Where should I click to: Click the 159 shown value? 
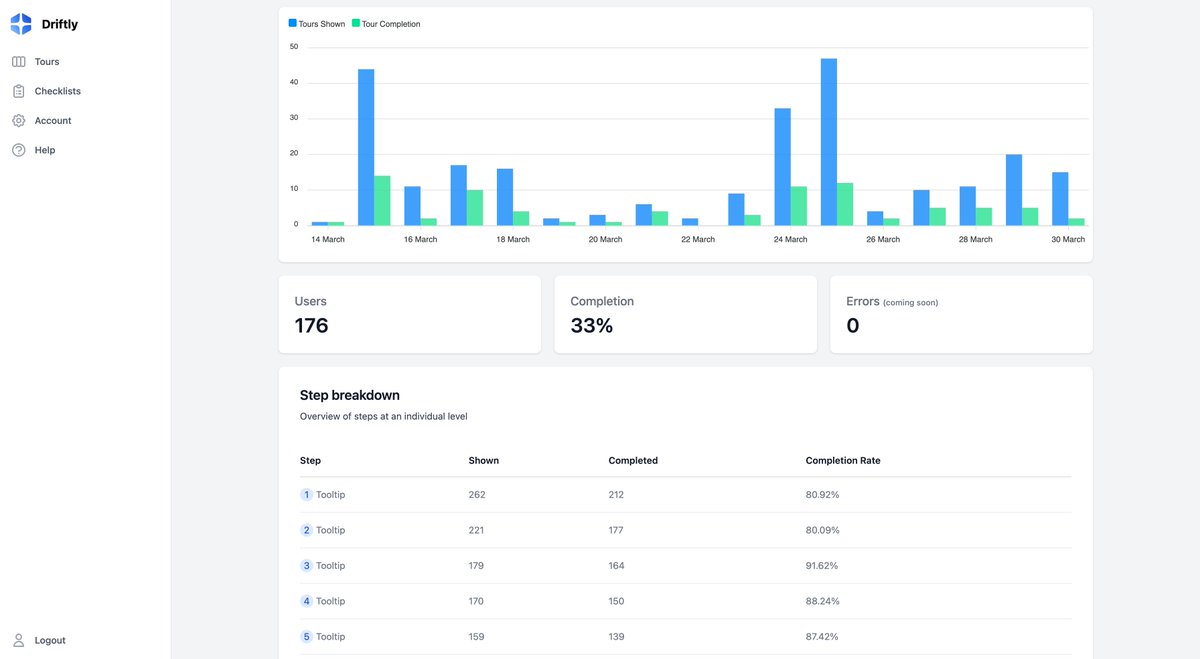[x=476, y=637]
